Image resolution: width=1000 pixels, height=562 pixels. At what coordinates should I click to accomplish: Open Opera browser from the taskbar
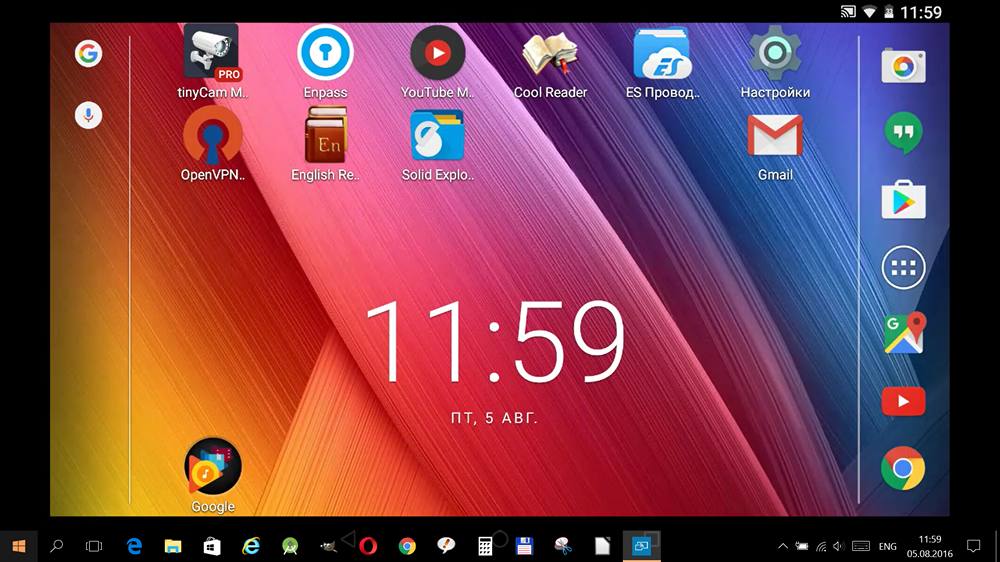[x=368, y=546]
